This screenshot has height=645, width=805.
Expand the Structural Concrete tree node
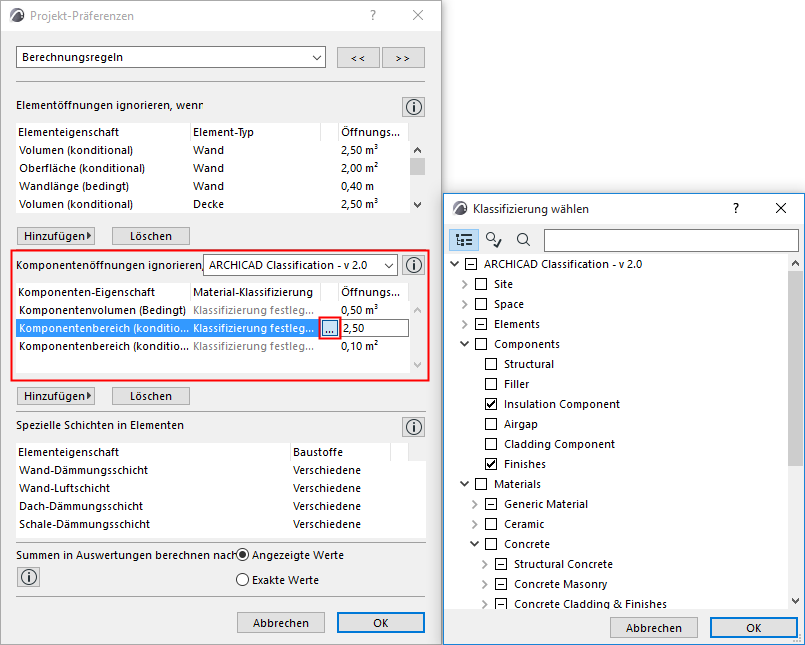(x=485, y=564)
